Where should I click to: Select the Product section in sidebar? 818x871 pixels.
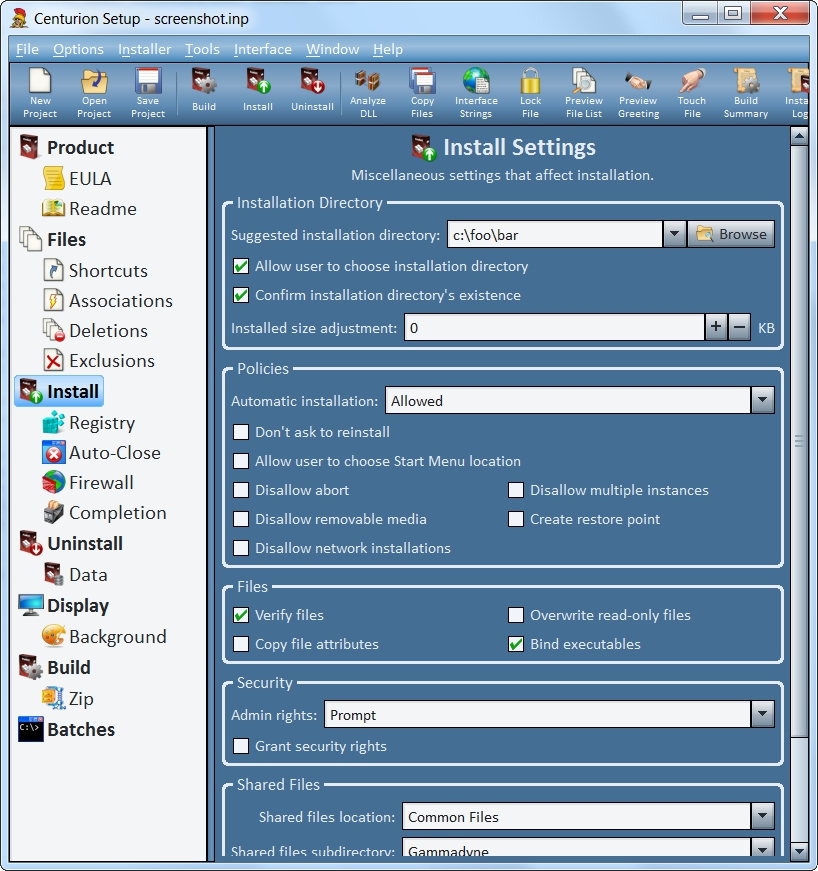67,147
